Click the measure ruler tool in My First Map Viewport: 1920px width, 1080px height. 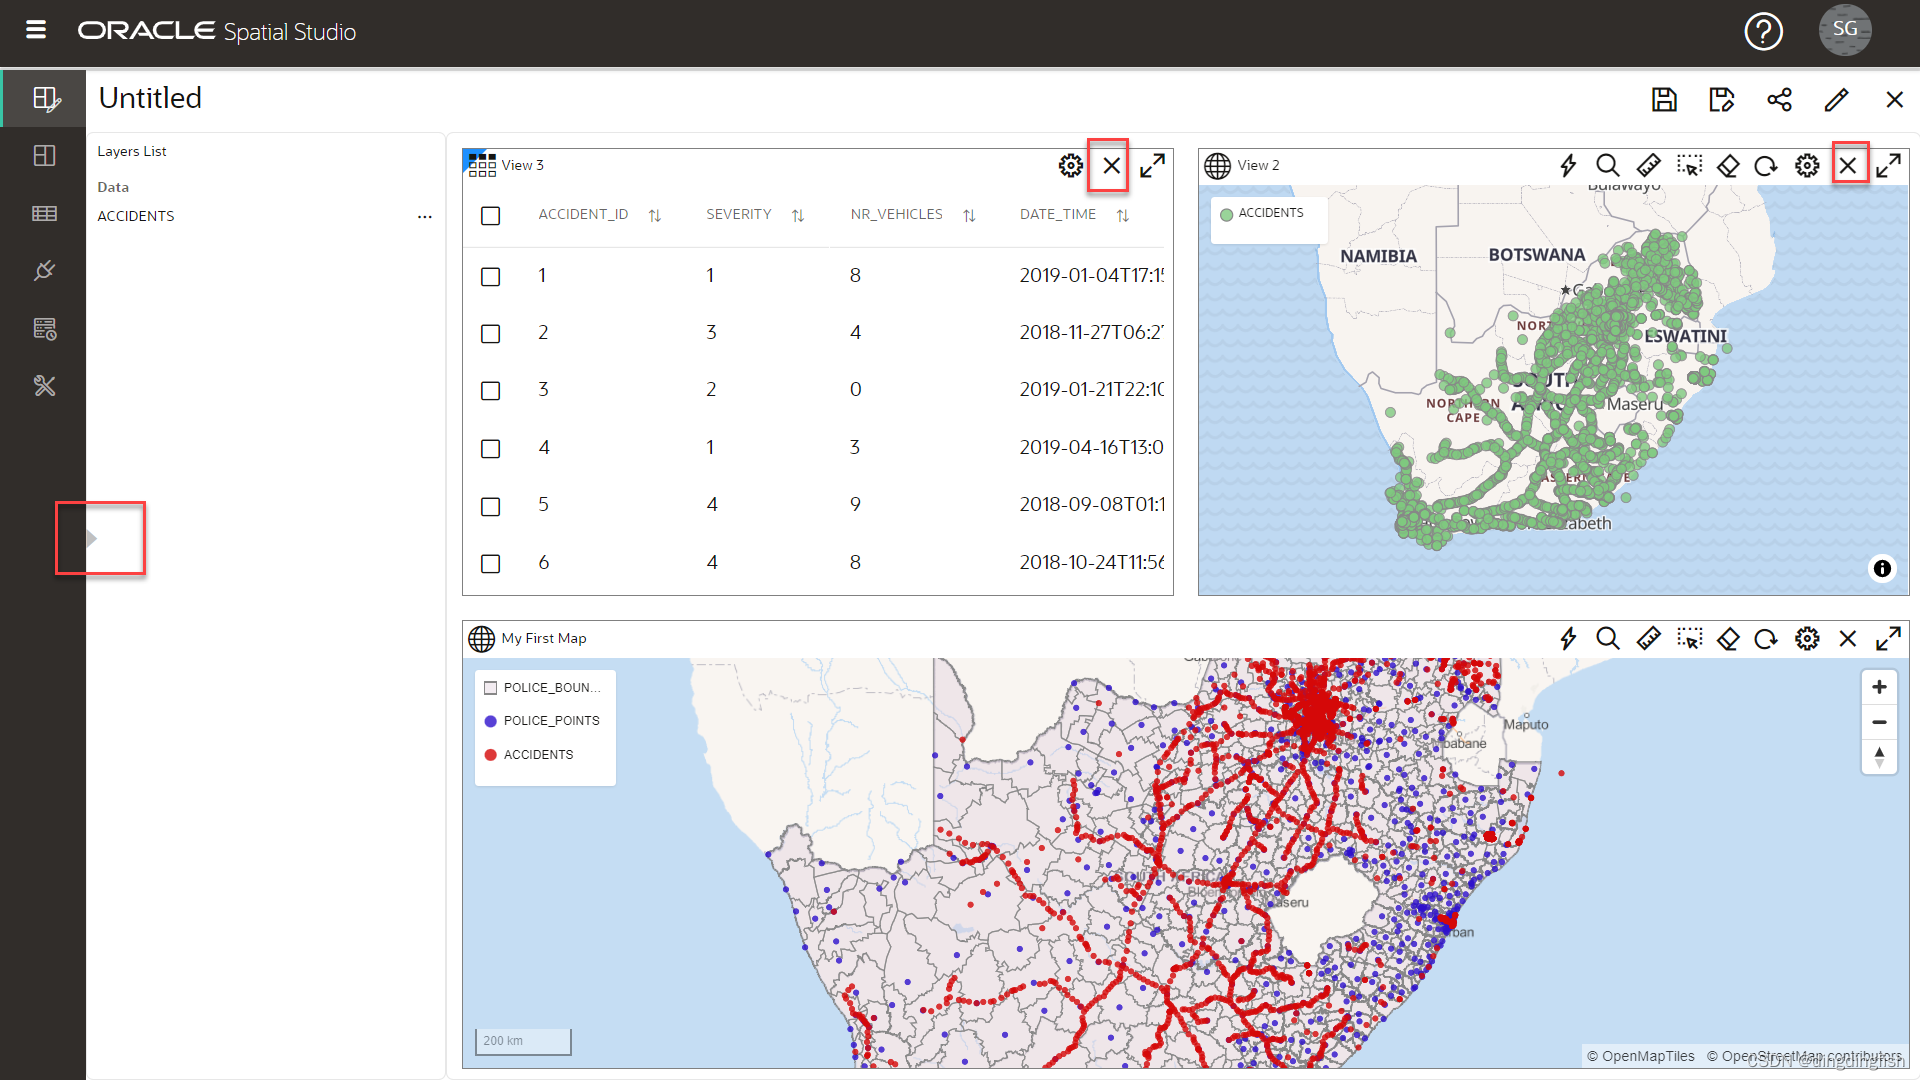(1648, 638)
